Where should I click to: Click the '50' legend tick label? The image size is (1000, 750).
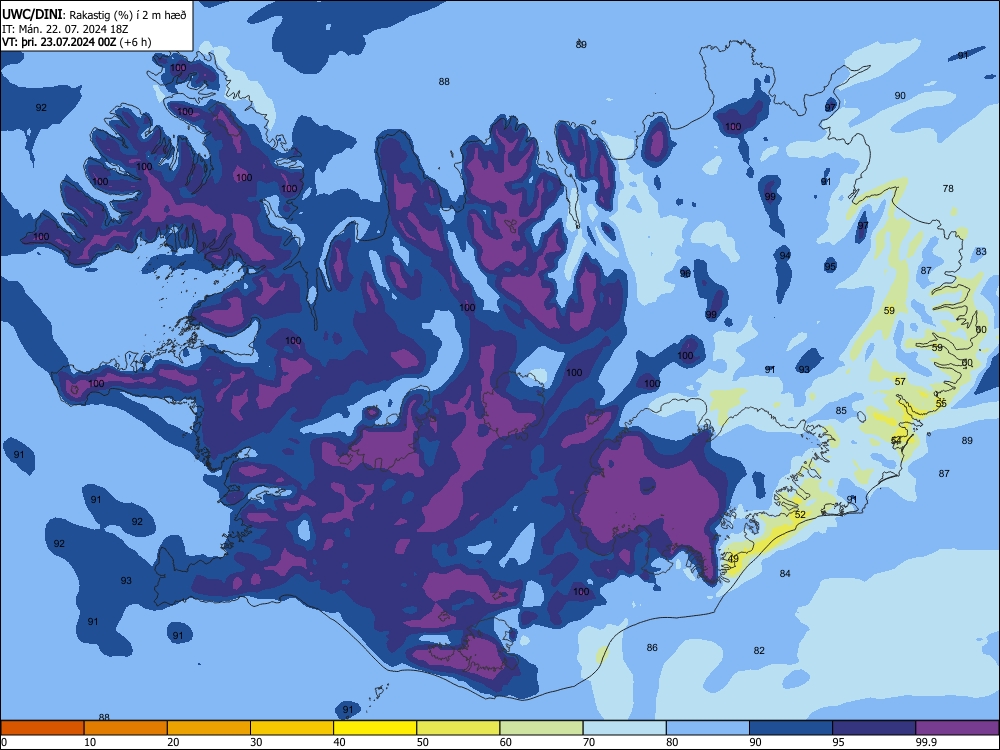pos(422,742)
